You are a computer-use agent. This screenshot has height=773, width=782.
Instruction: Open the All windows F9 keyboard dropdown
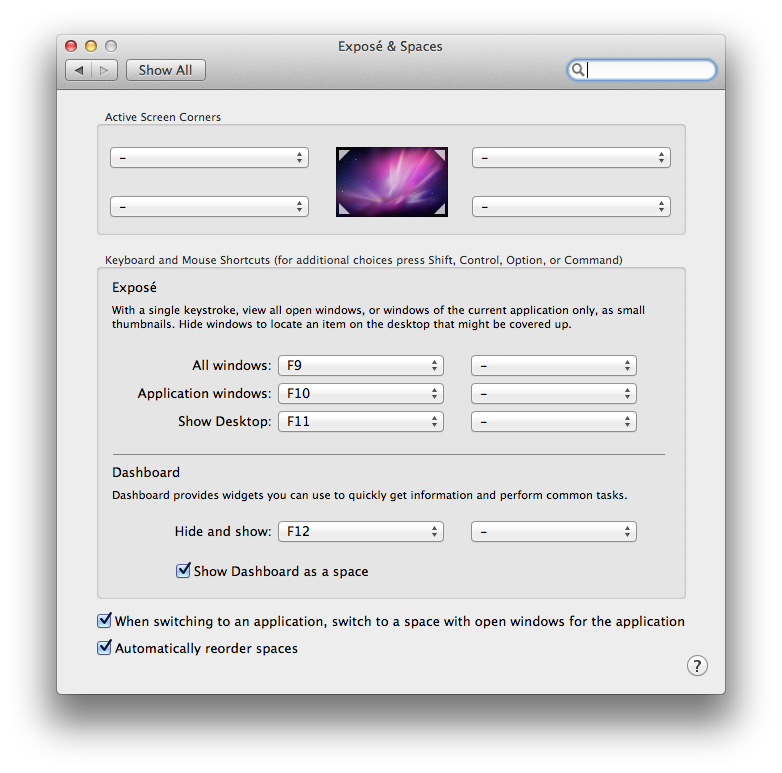click(361, 366)
